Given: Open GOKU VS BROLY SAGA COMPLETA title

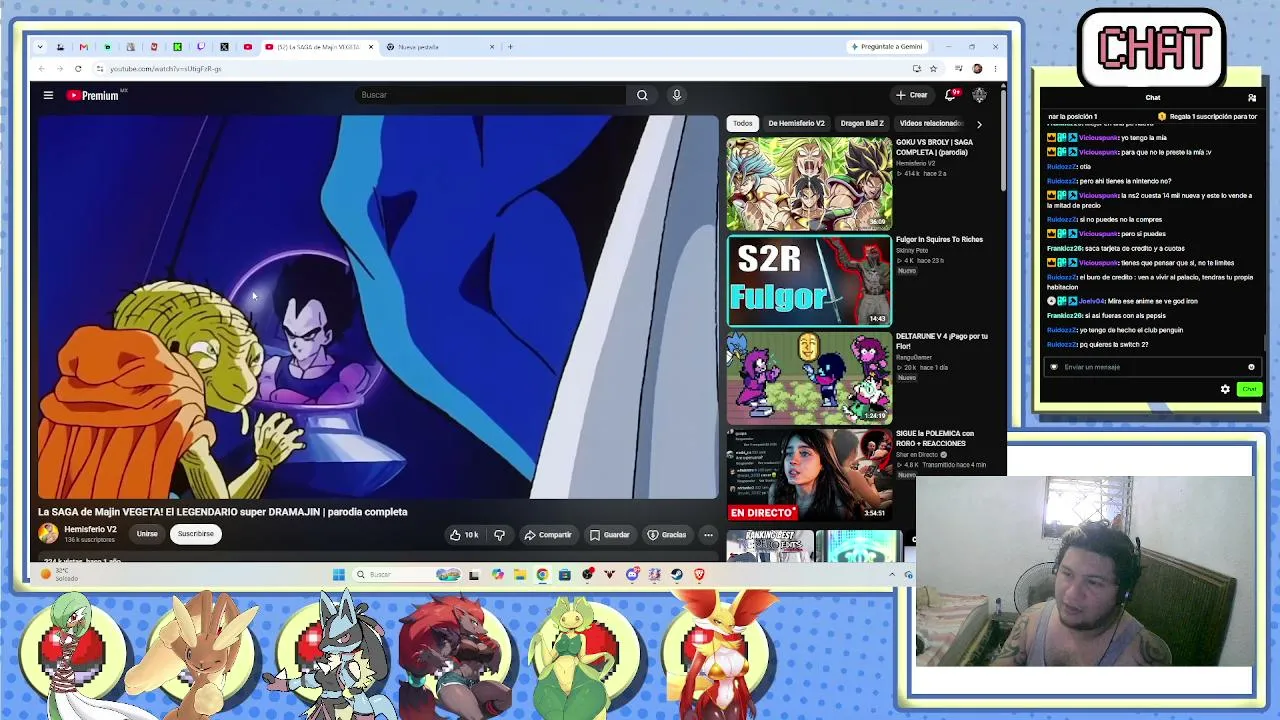Looking at the screenshot, I should tap(934, 147).
